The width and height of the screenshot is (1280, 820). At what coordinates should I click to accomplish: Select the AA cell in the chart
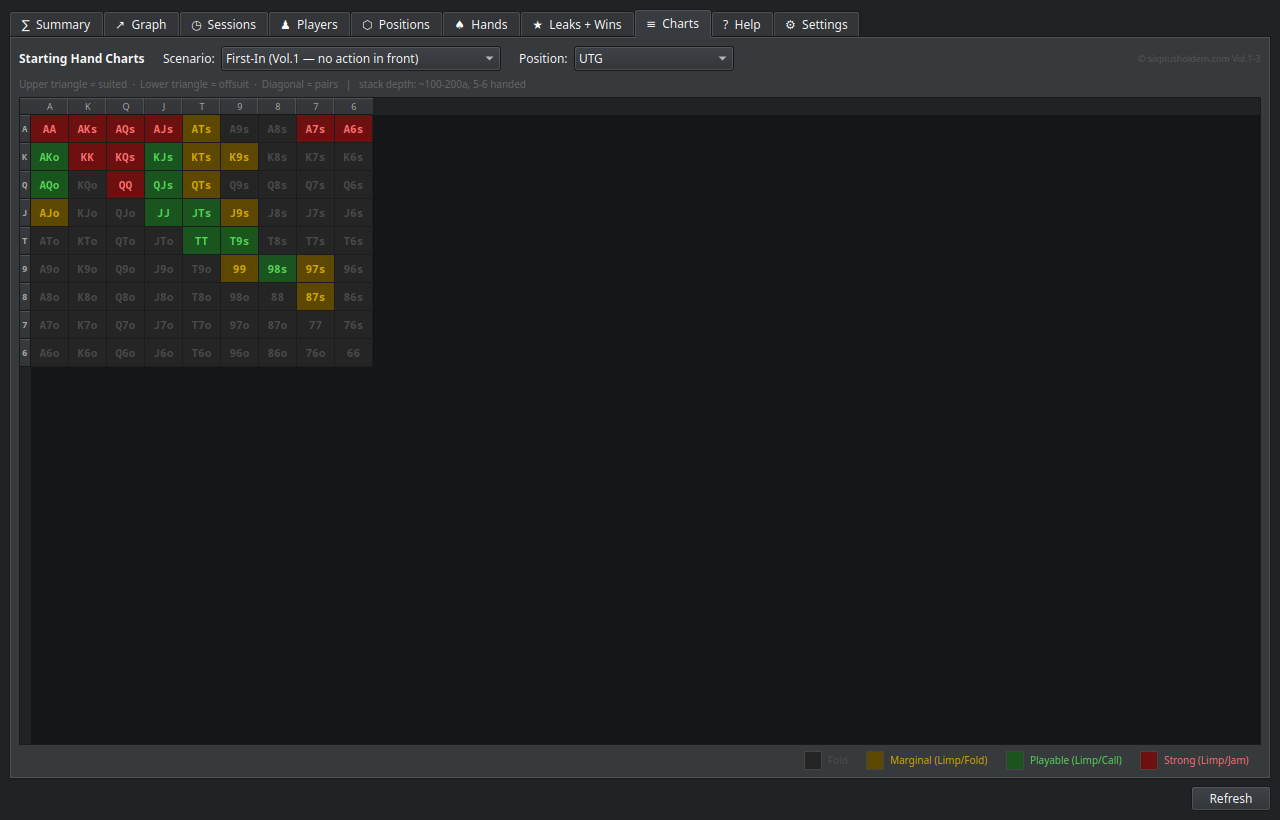(x=50, y=129)
